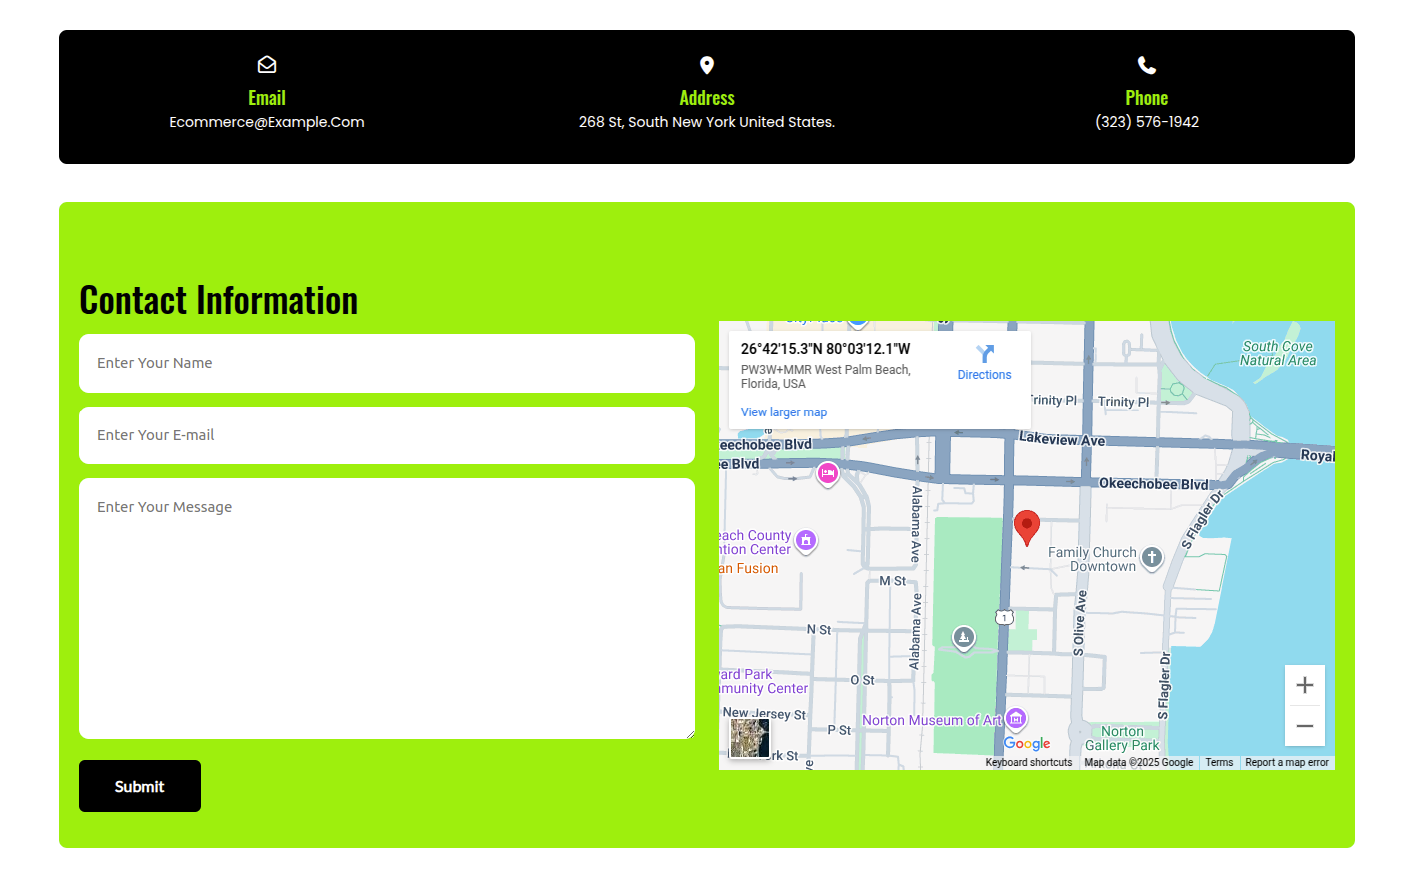The width and height of the screenshot is (1415, 896).
Task: Click the address location pin icon
Action: coord(707,65)
